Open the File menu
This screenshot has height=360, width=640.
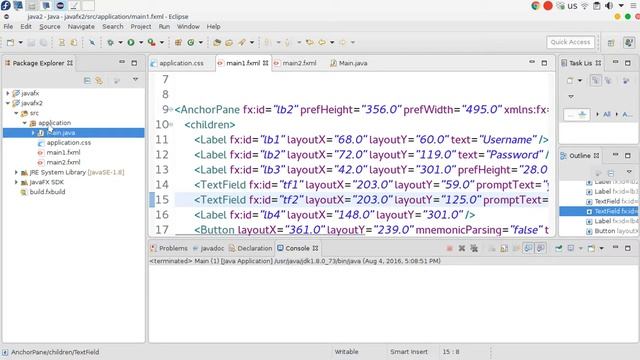pyautogui.click(x=8, y=27)
